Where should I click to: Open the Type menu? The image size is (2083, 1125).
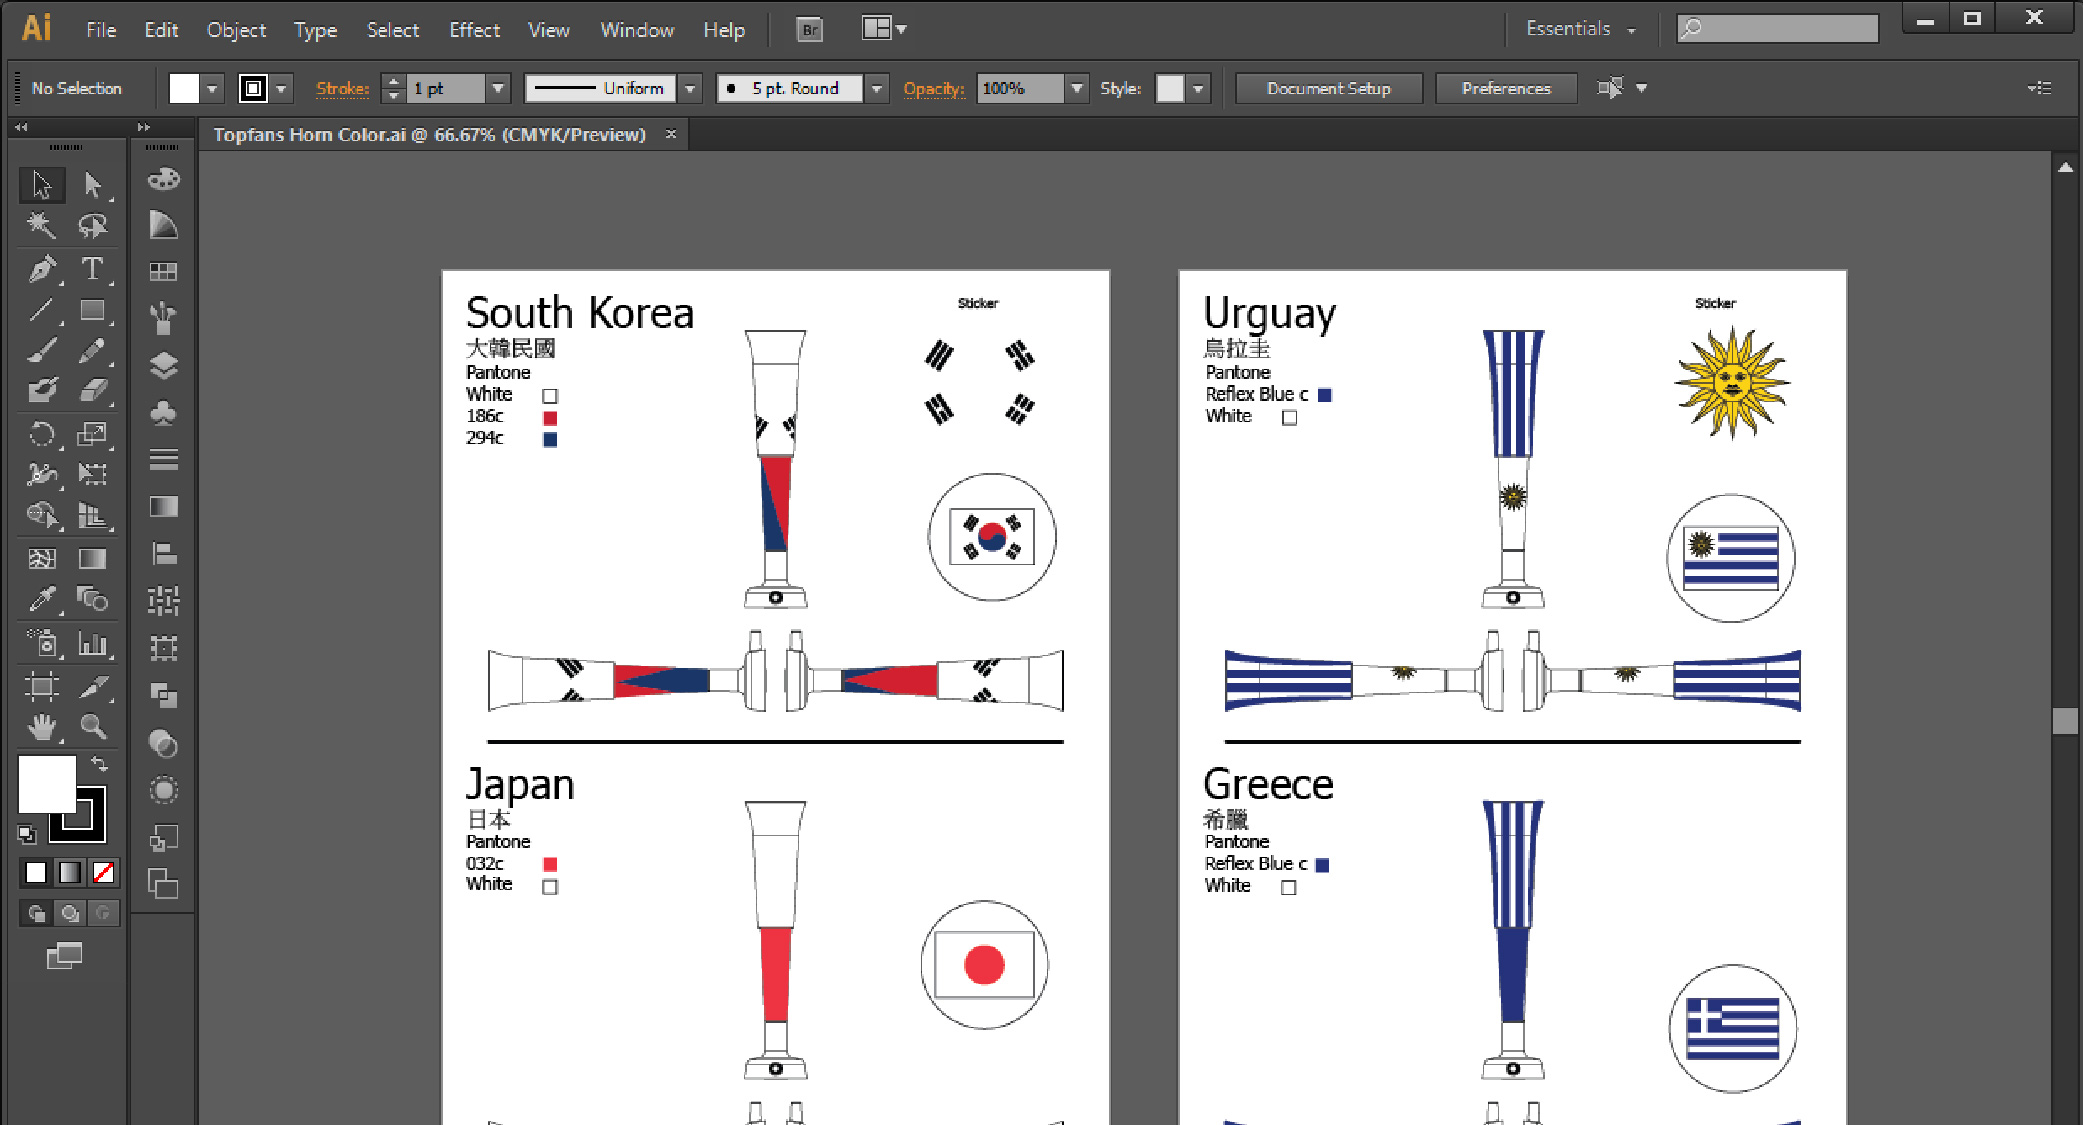(x=315, y=30)
